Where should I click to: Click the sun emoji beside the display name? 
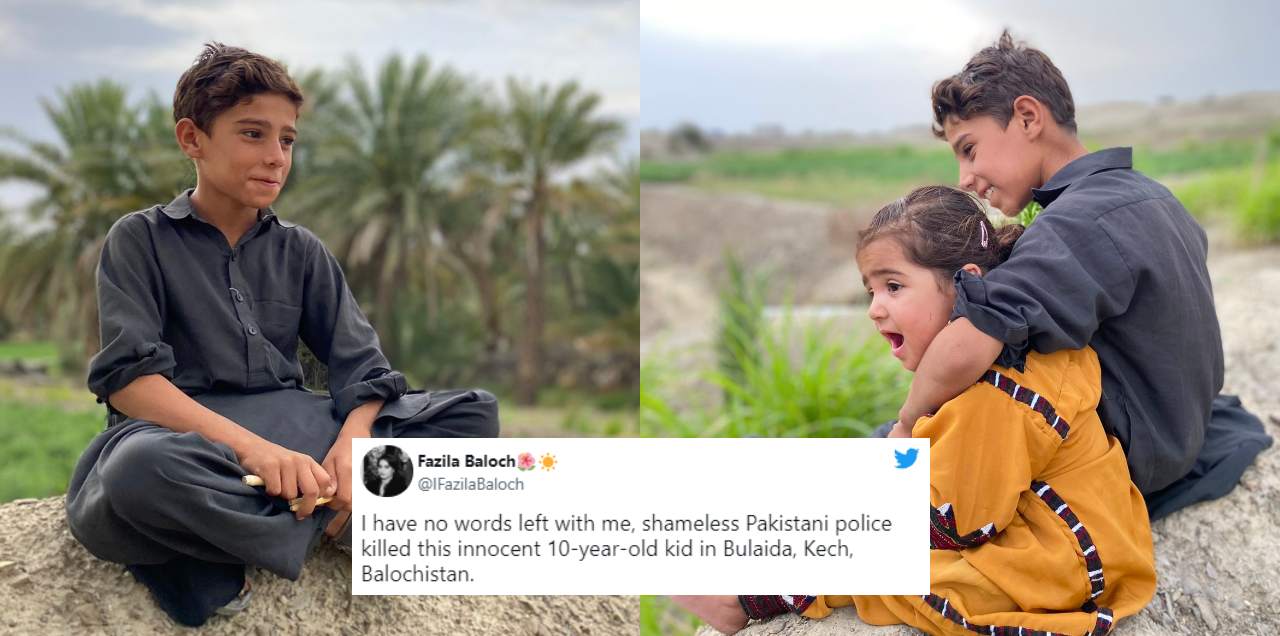(547, 461)
